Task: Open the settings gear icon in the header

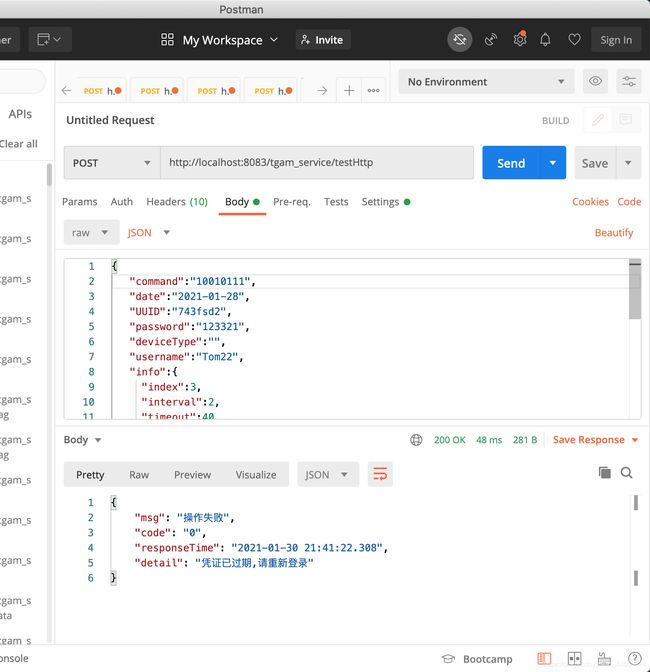Action: tap(519, 39)
